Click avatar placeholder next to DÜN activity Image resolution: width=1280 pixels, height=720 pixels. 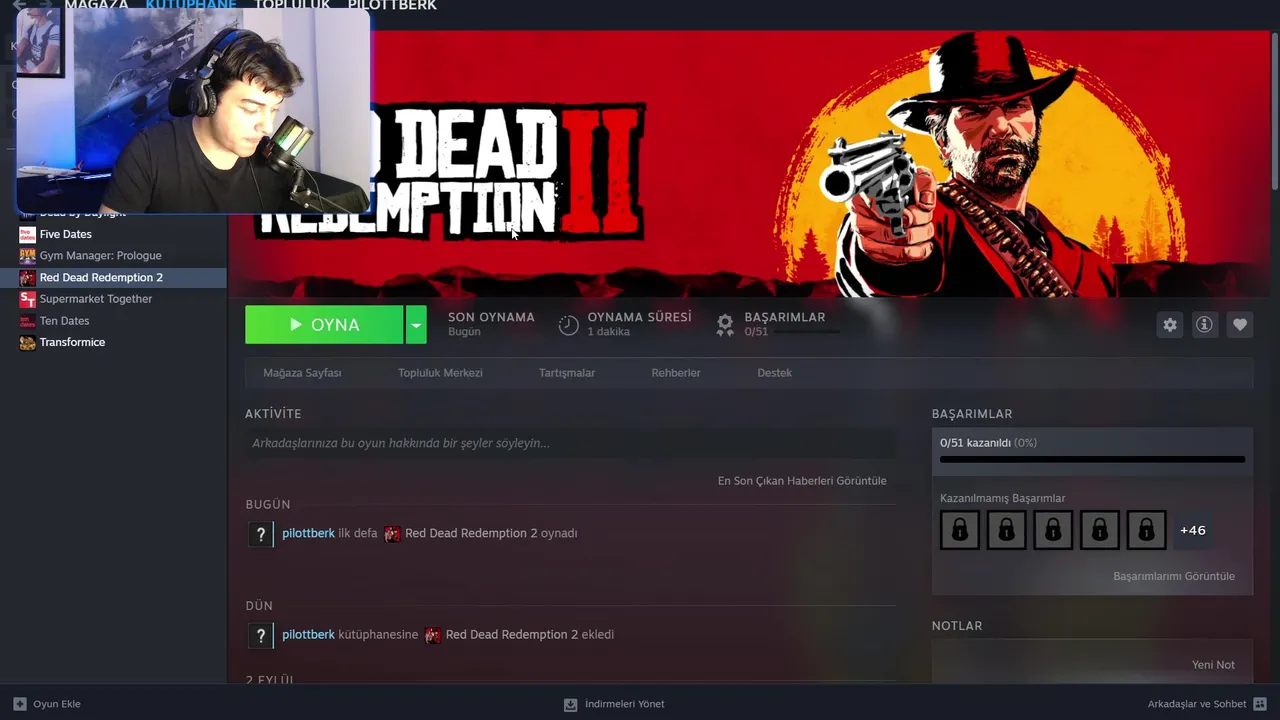(x=261, y=635)
